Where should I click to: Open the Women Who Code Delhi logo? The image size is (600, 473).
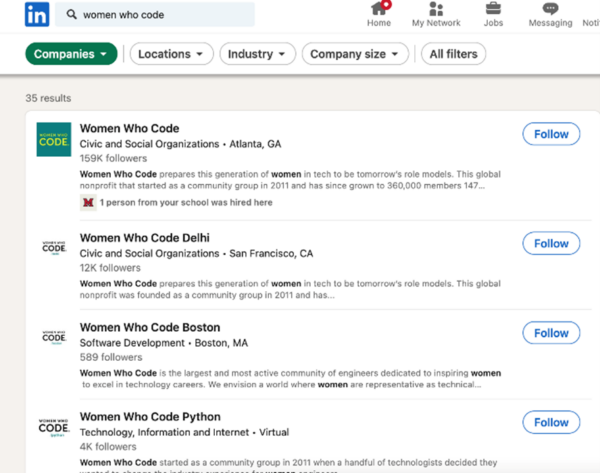[54, 248]
